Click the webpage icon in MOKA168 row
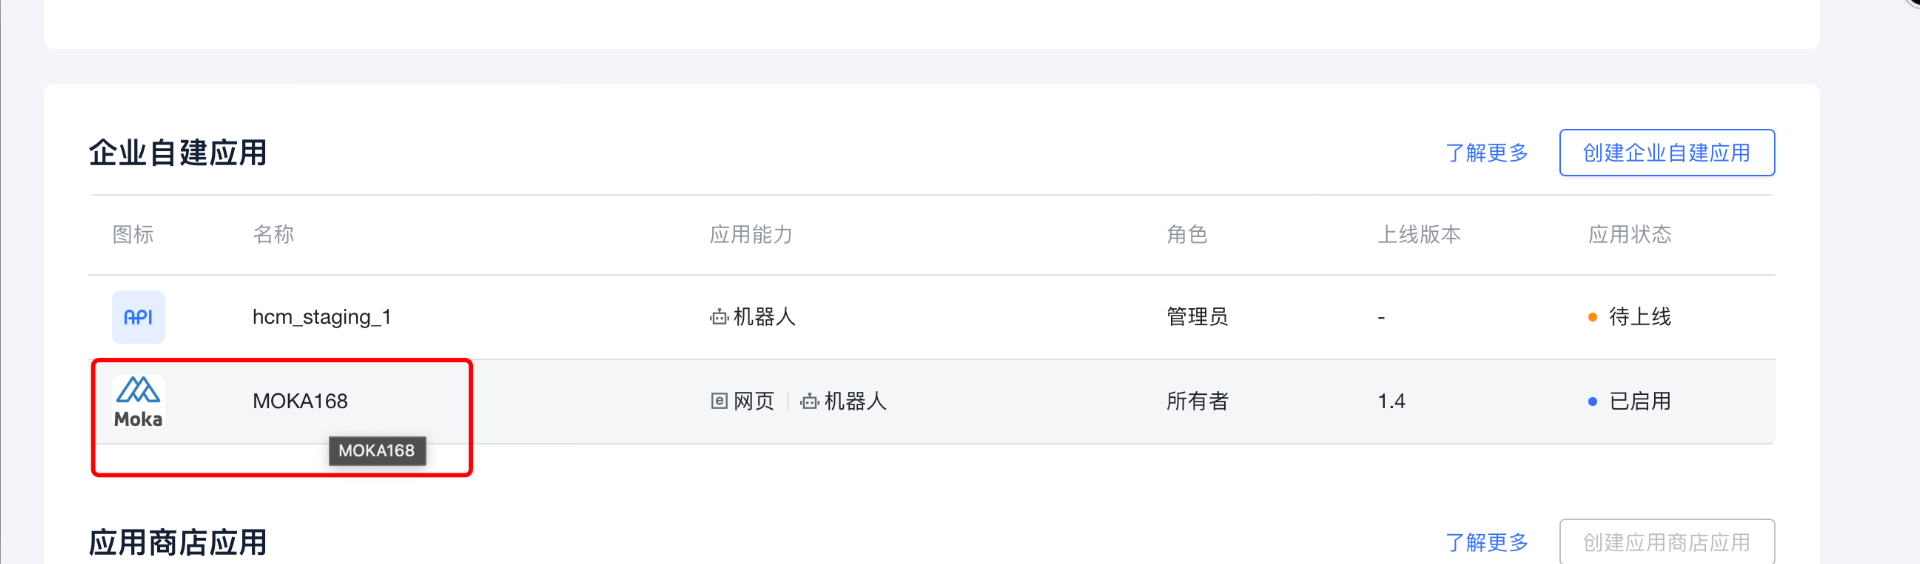This screenshot has height=564, width=1920. click(x=719, y=401)
